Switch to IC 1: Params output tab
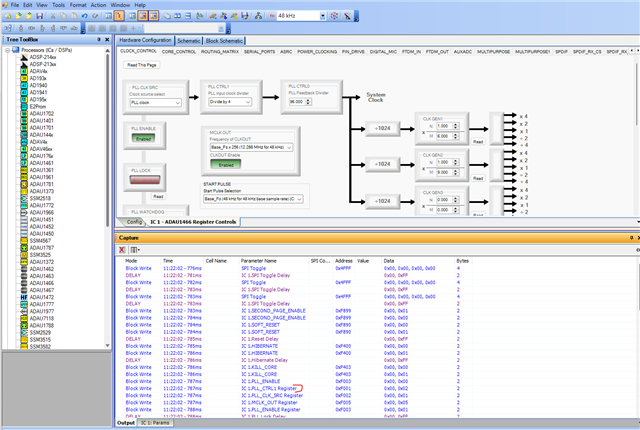 (155, 423)
